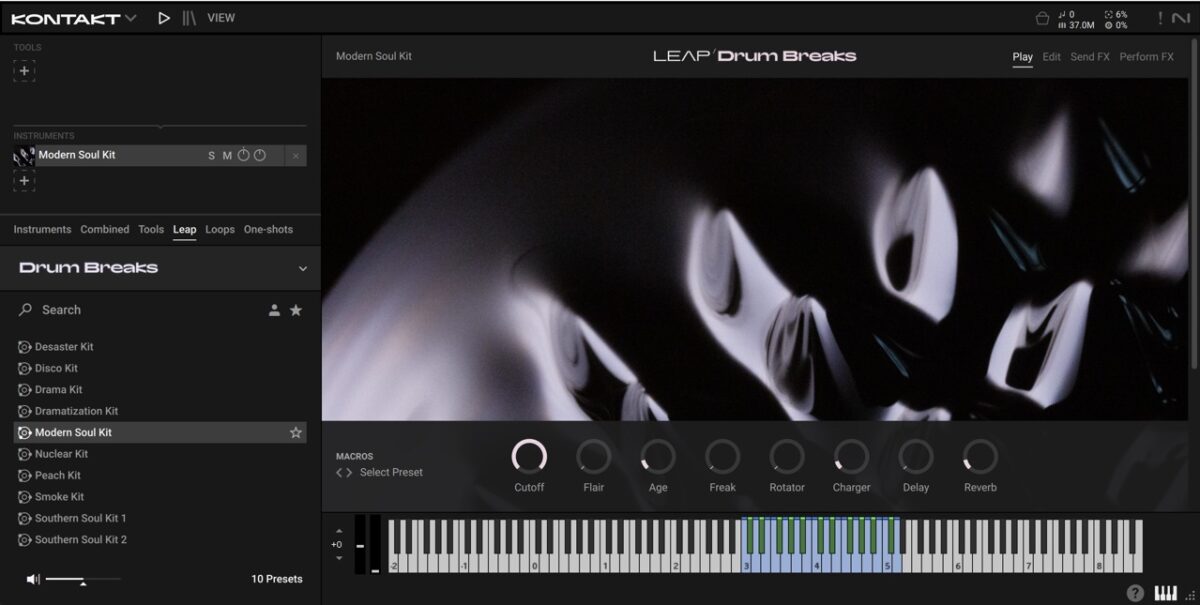
Task: Toggle the library browser icon in the header
Action: [x=189, y=18]
